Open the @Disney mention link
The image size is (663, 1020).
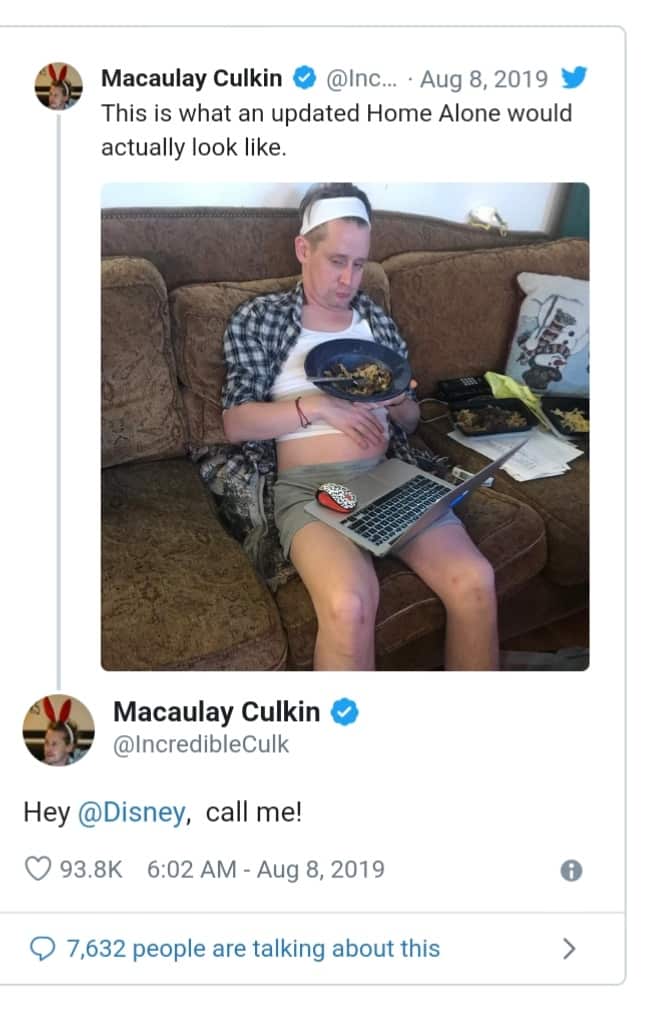[x=132, y=812]
